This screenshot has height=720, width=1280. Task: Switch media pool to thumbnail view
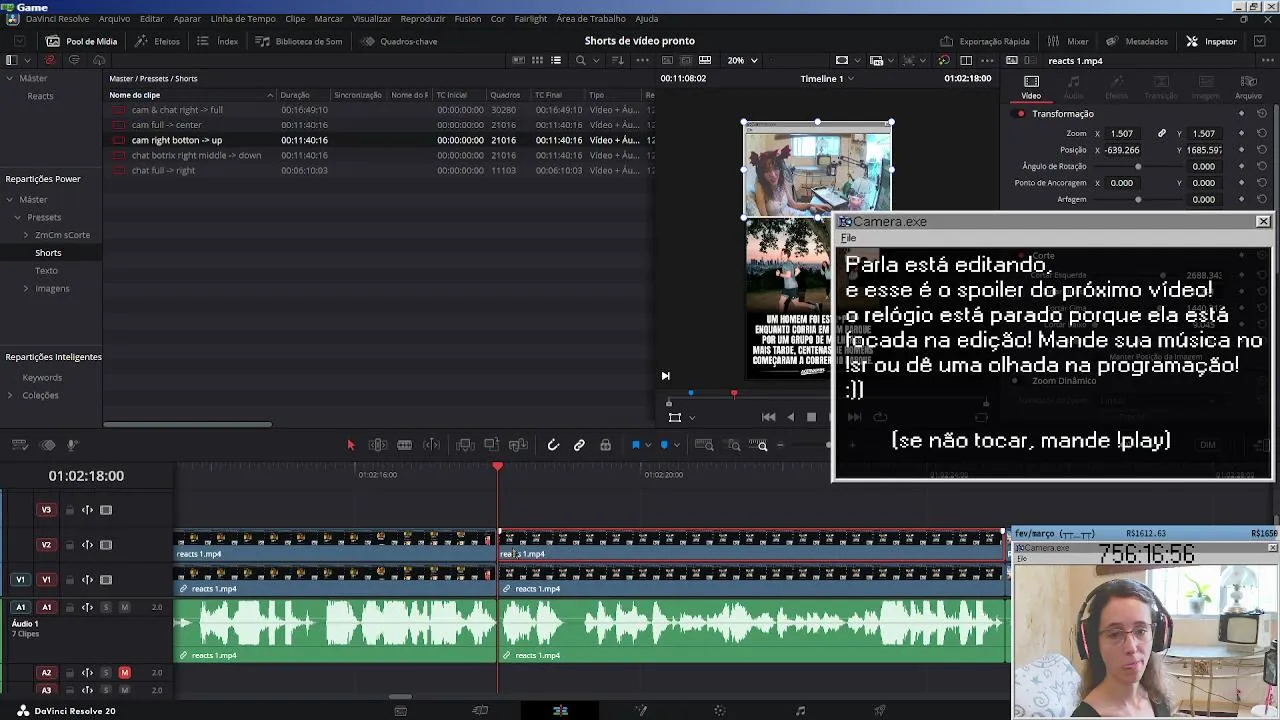[537, 60]
